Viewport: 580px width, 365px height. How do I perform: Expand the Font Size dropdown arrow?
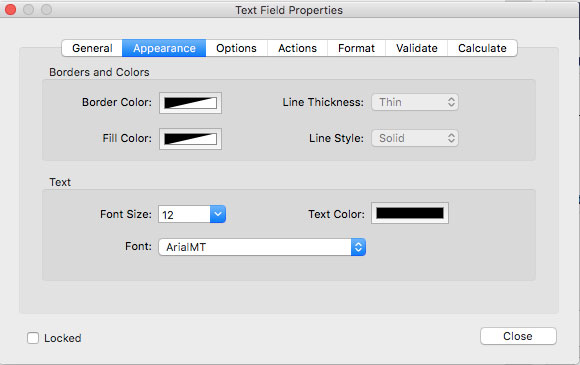tap(218, 214)
